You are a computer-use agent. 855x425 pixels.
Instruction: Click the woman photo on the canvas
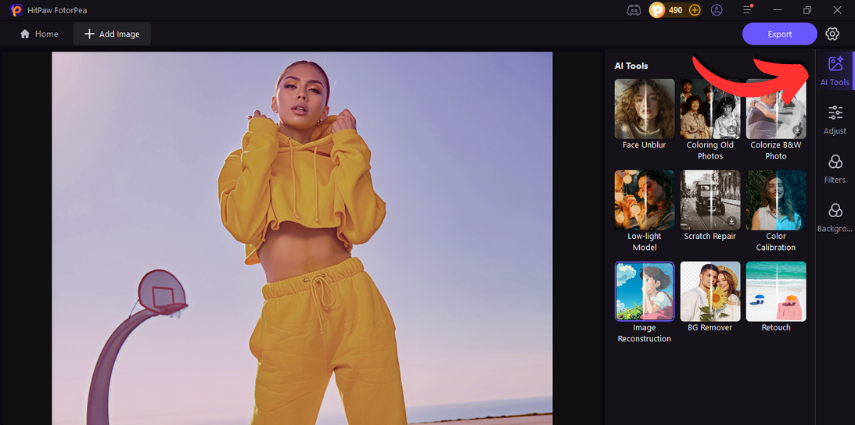point(302,238)
